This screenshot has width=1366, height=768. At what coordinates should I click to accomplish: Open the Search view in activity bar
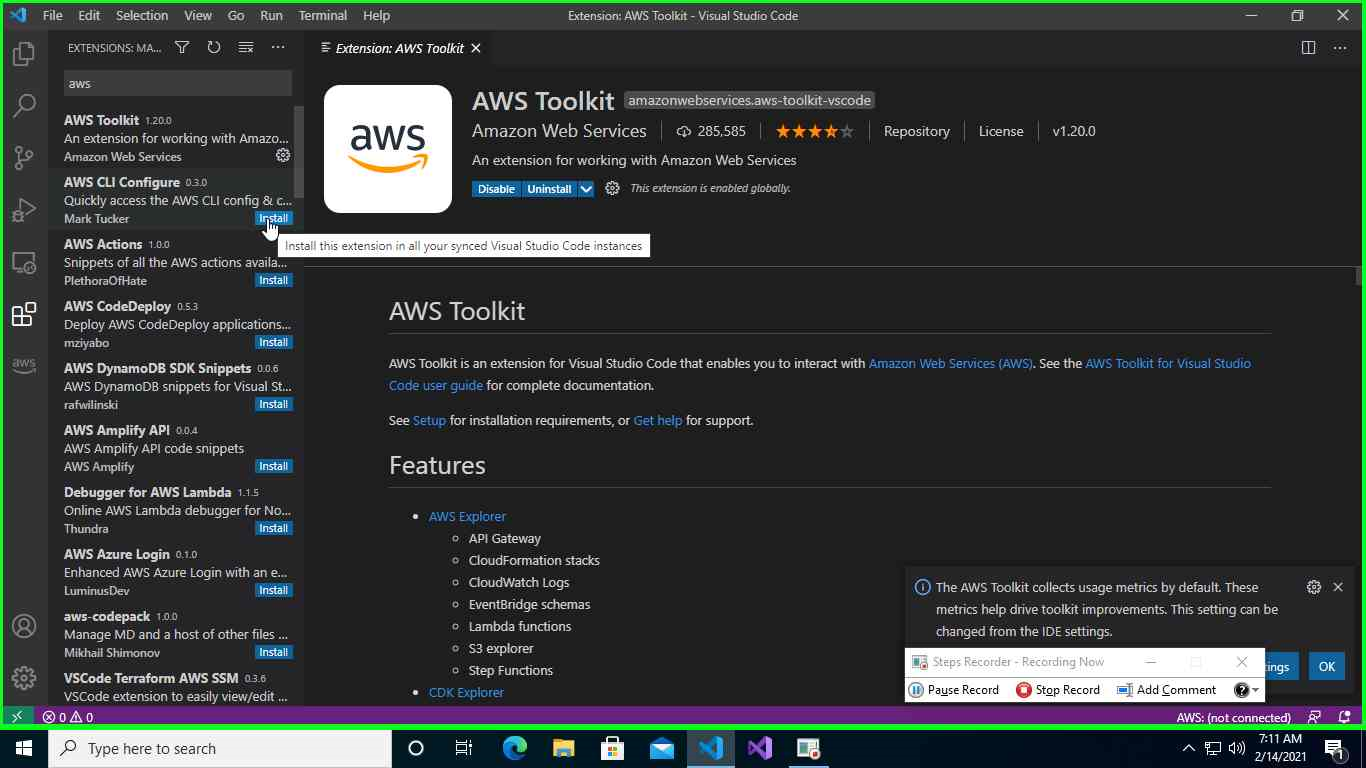(x=24, y=105)
